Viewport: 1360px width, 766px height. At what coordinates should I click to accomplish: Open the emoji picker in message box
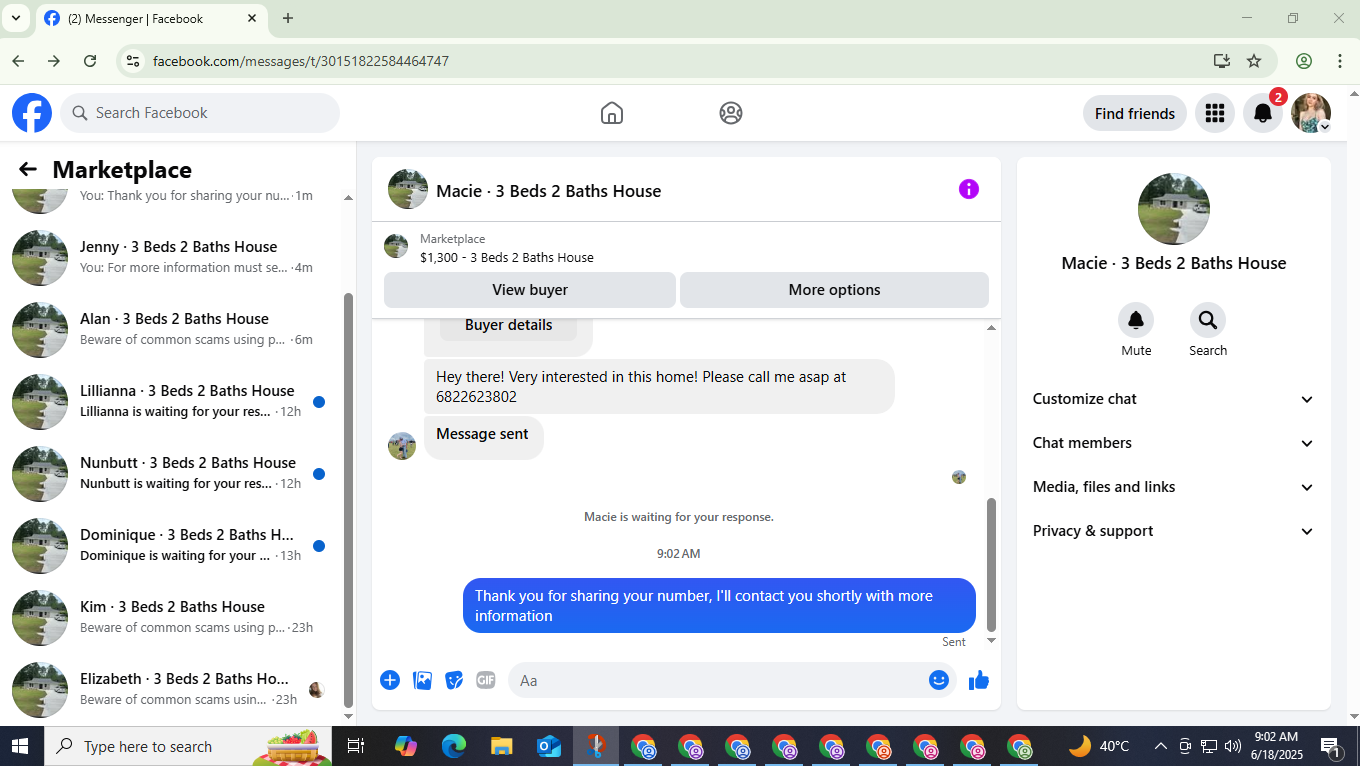pyautogui.click(x=938, y=680)
